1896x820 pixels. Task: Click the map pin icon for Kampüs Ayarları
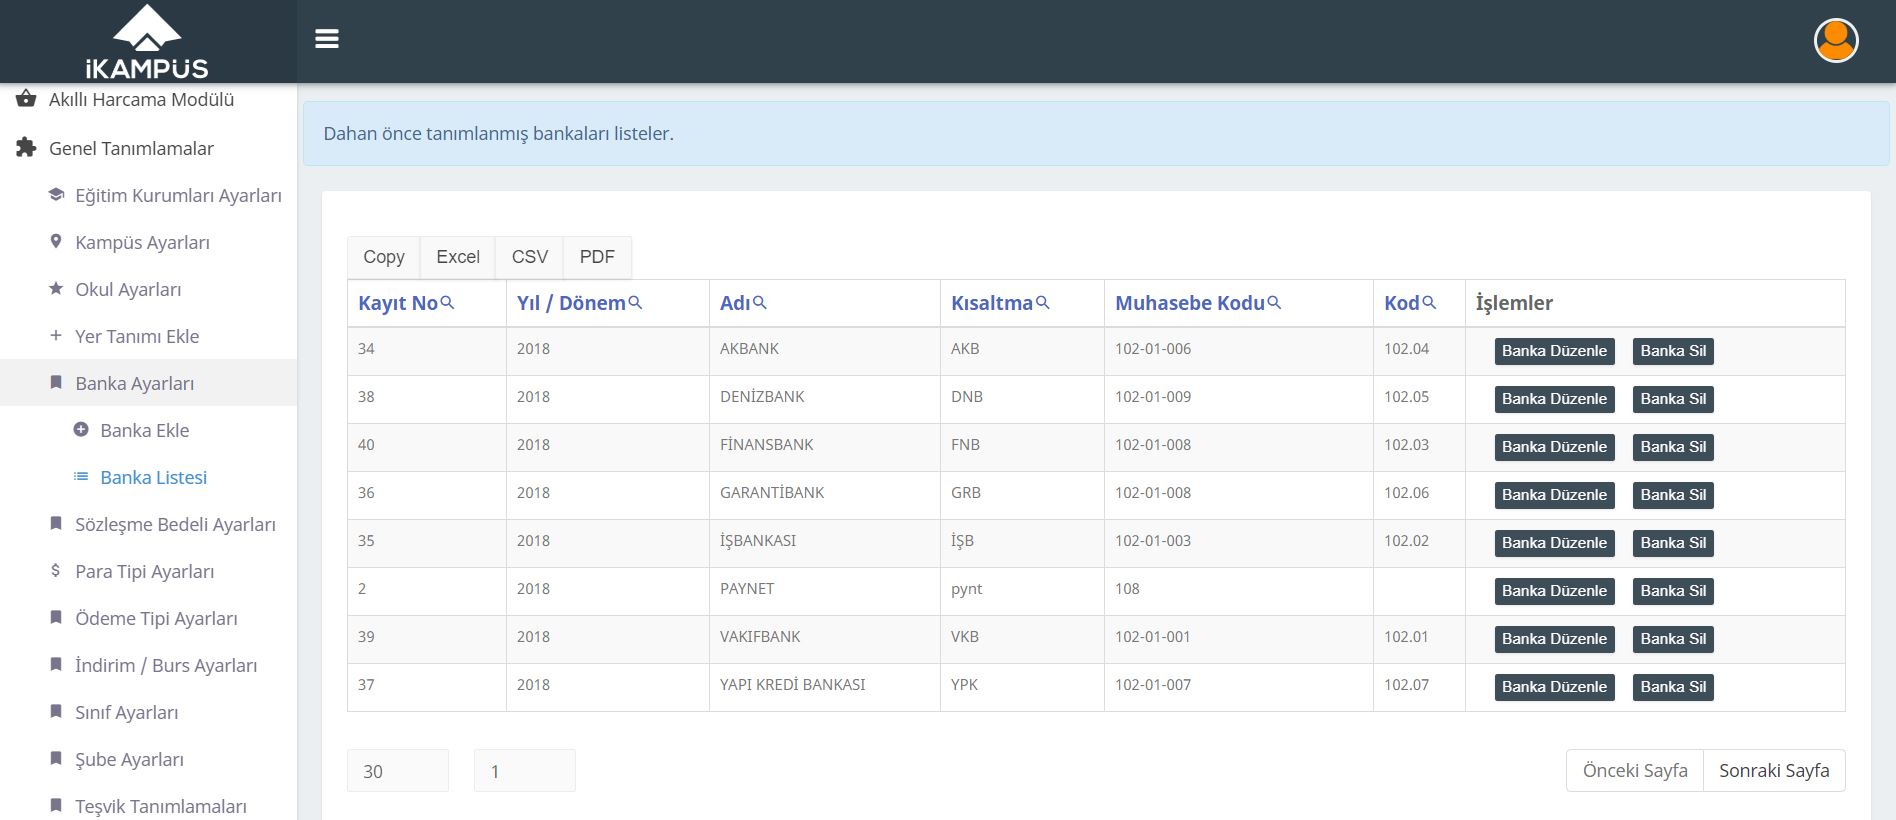tap(56, 241)
